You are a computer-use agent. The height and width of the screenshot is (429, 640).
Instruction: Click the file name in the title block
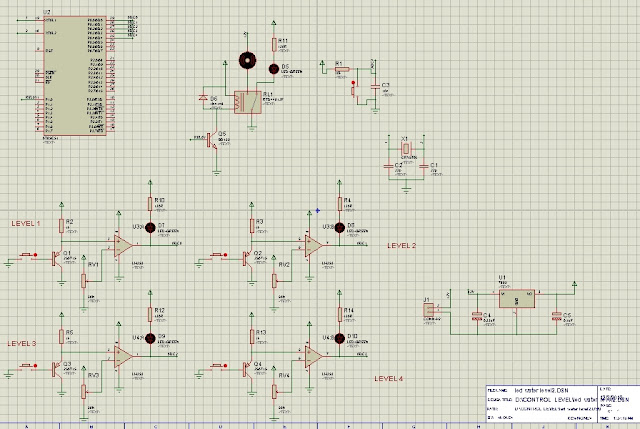tap(541, 391)
